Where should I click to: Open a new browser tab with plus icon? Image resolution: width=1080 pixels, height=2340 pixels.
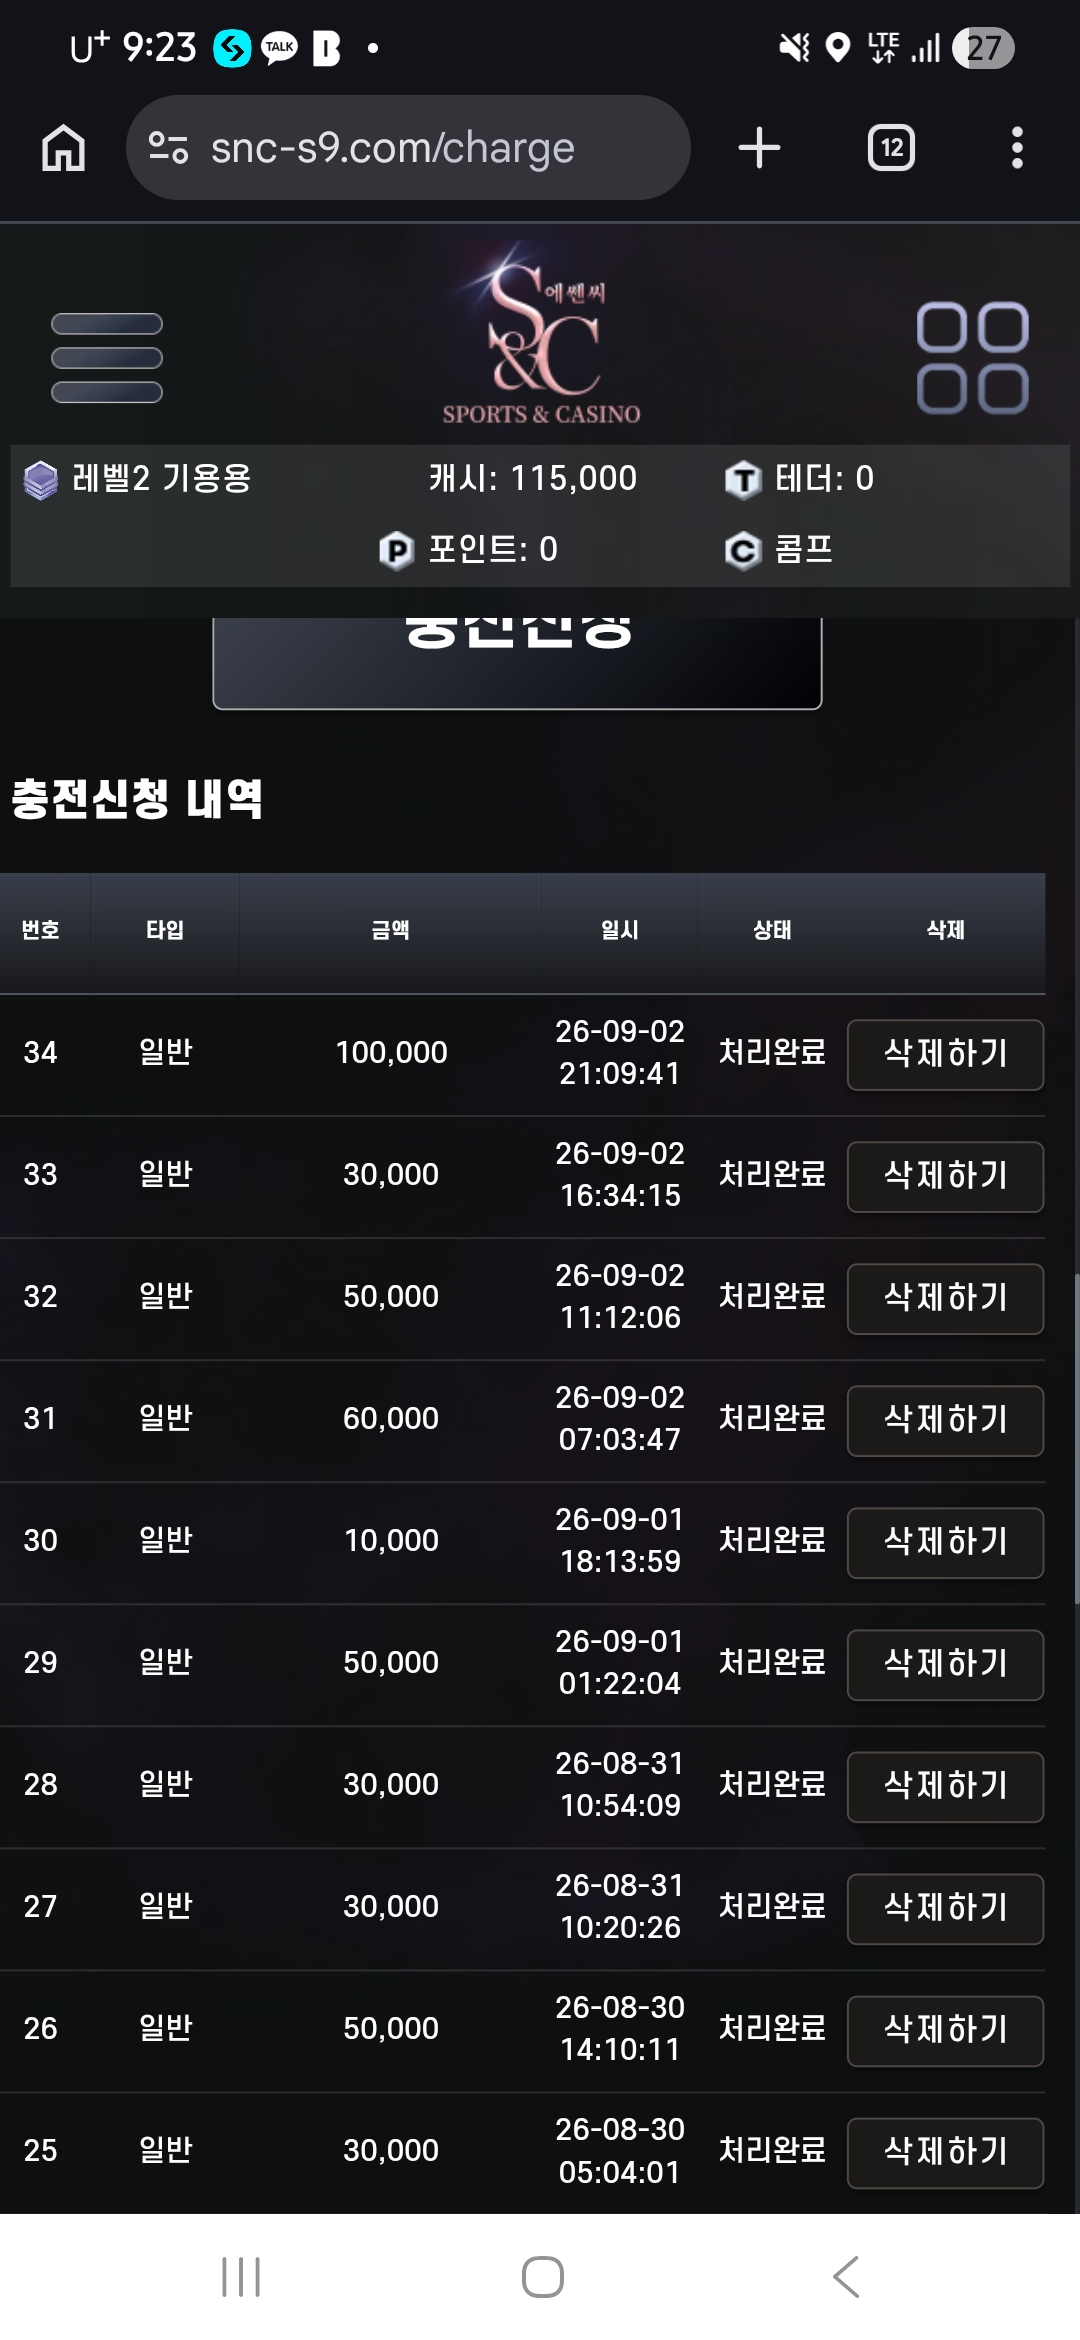(x=759, y=148)
